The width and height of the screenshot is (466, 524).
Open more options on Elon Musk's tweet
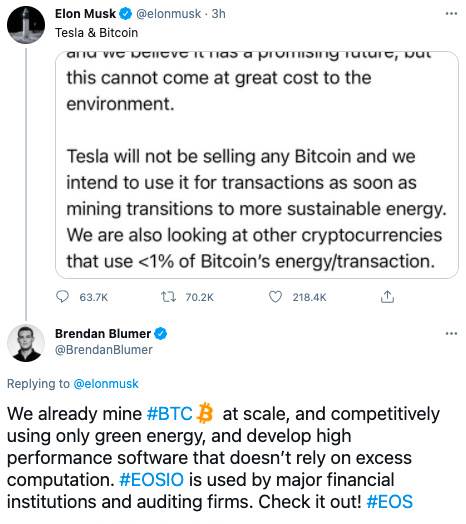pos(451,14)
